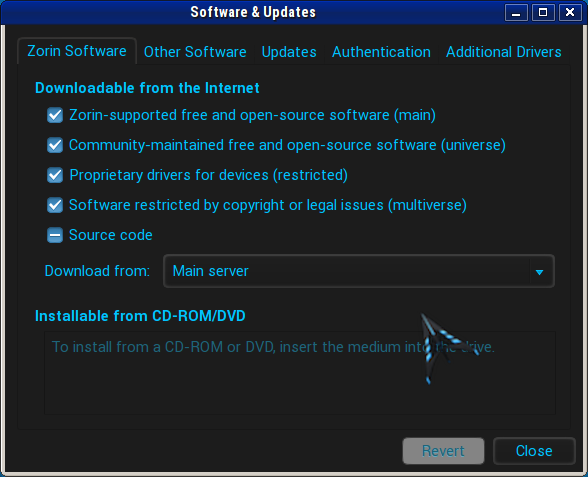Disable multiverse software checkbox

55,205
